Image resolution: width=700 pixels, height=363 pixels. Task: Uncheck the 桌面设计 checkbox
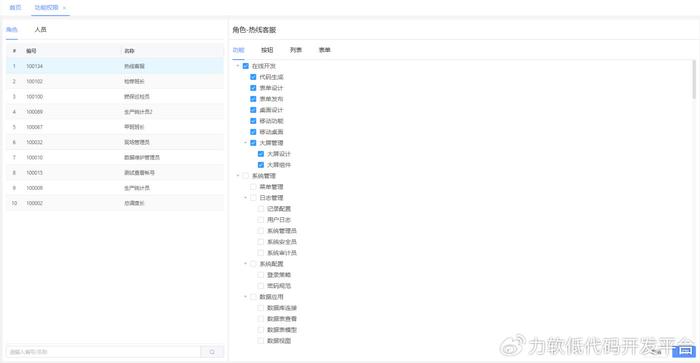[253, 110]
